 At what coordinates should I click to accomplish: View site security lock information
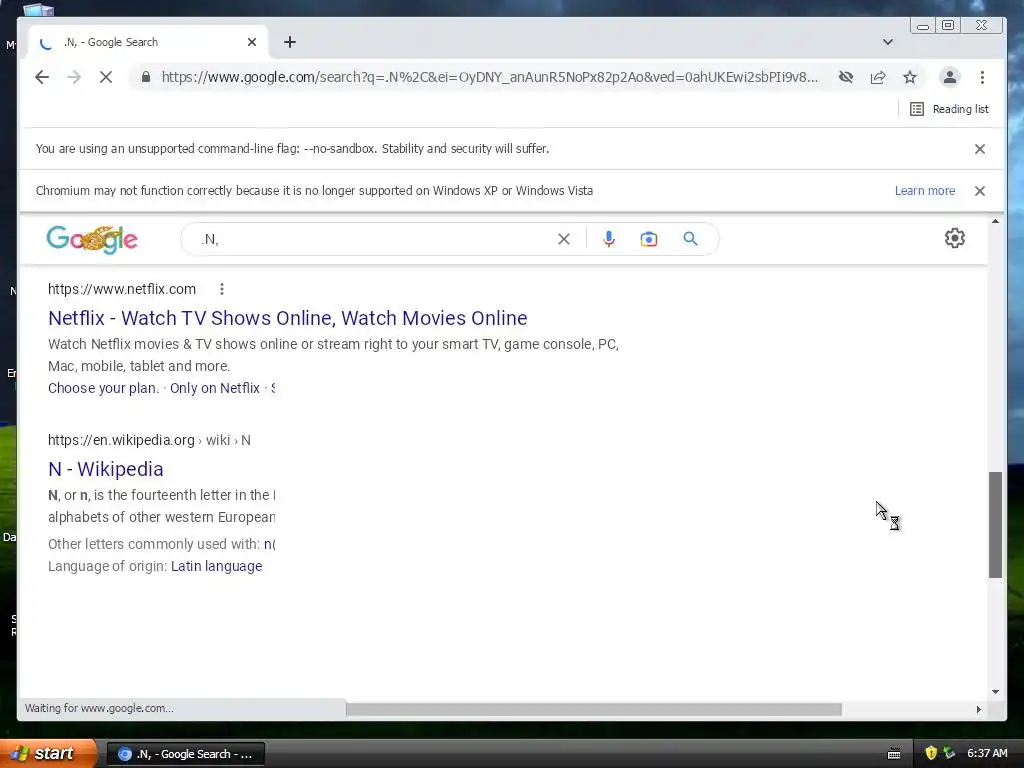click(146, 77)
